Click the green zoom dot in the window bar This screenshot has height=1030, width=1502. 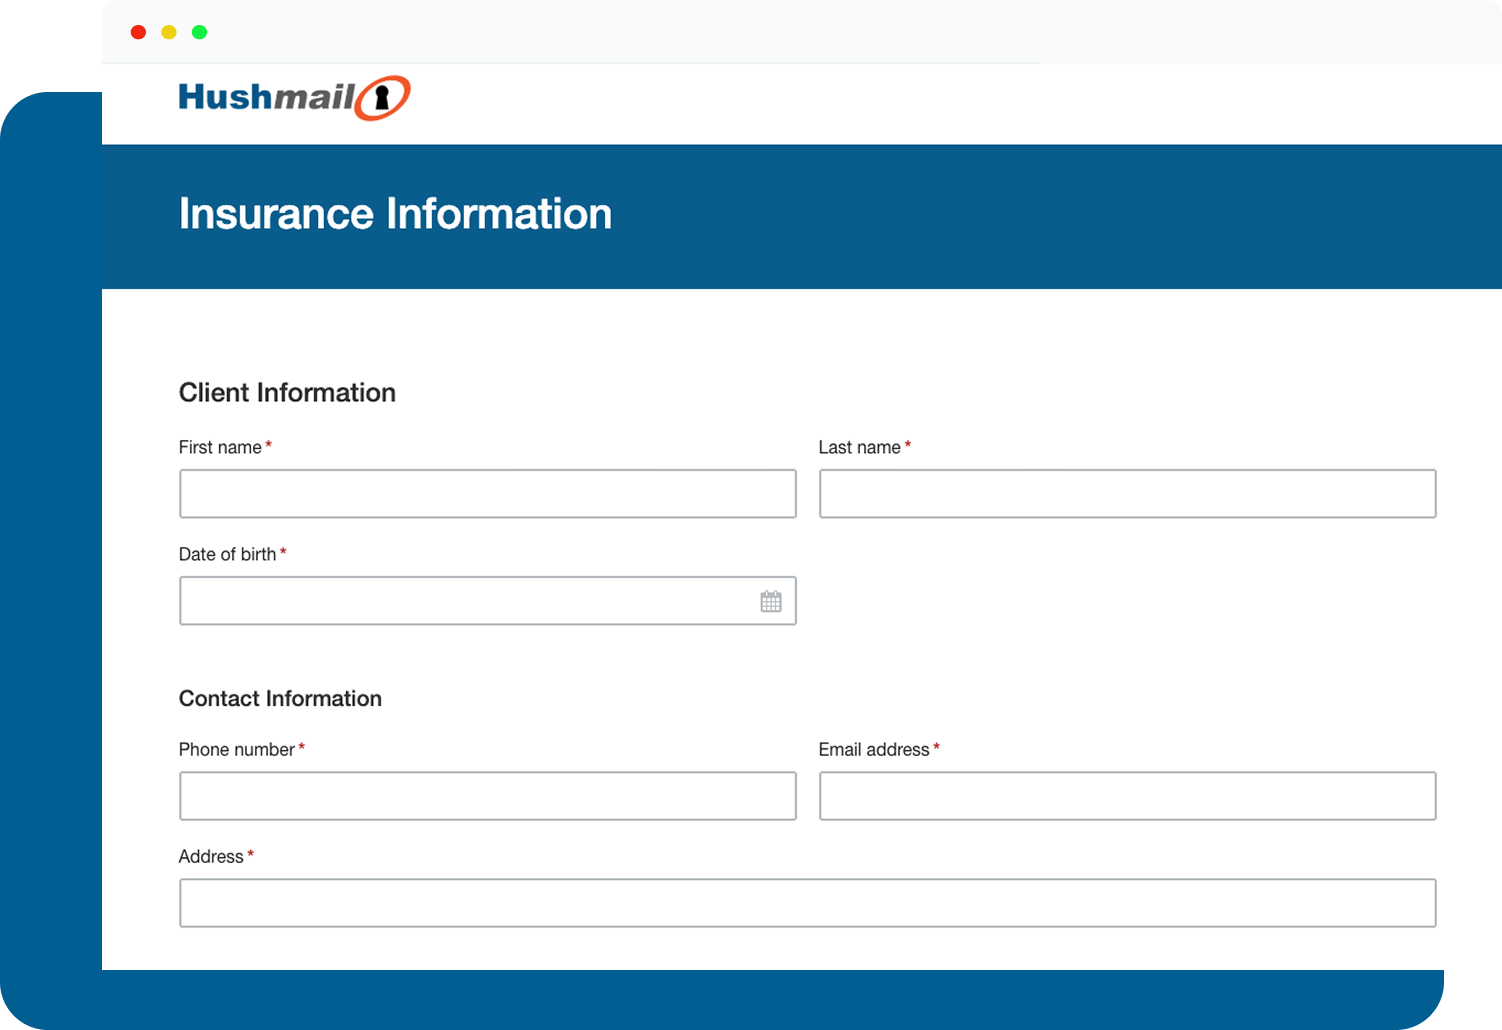(199, 32)
